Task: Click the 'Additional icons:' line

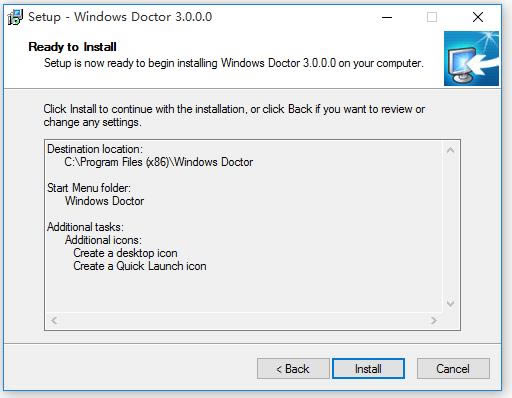Action: click(103, 240)
